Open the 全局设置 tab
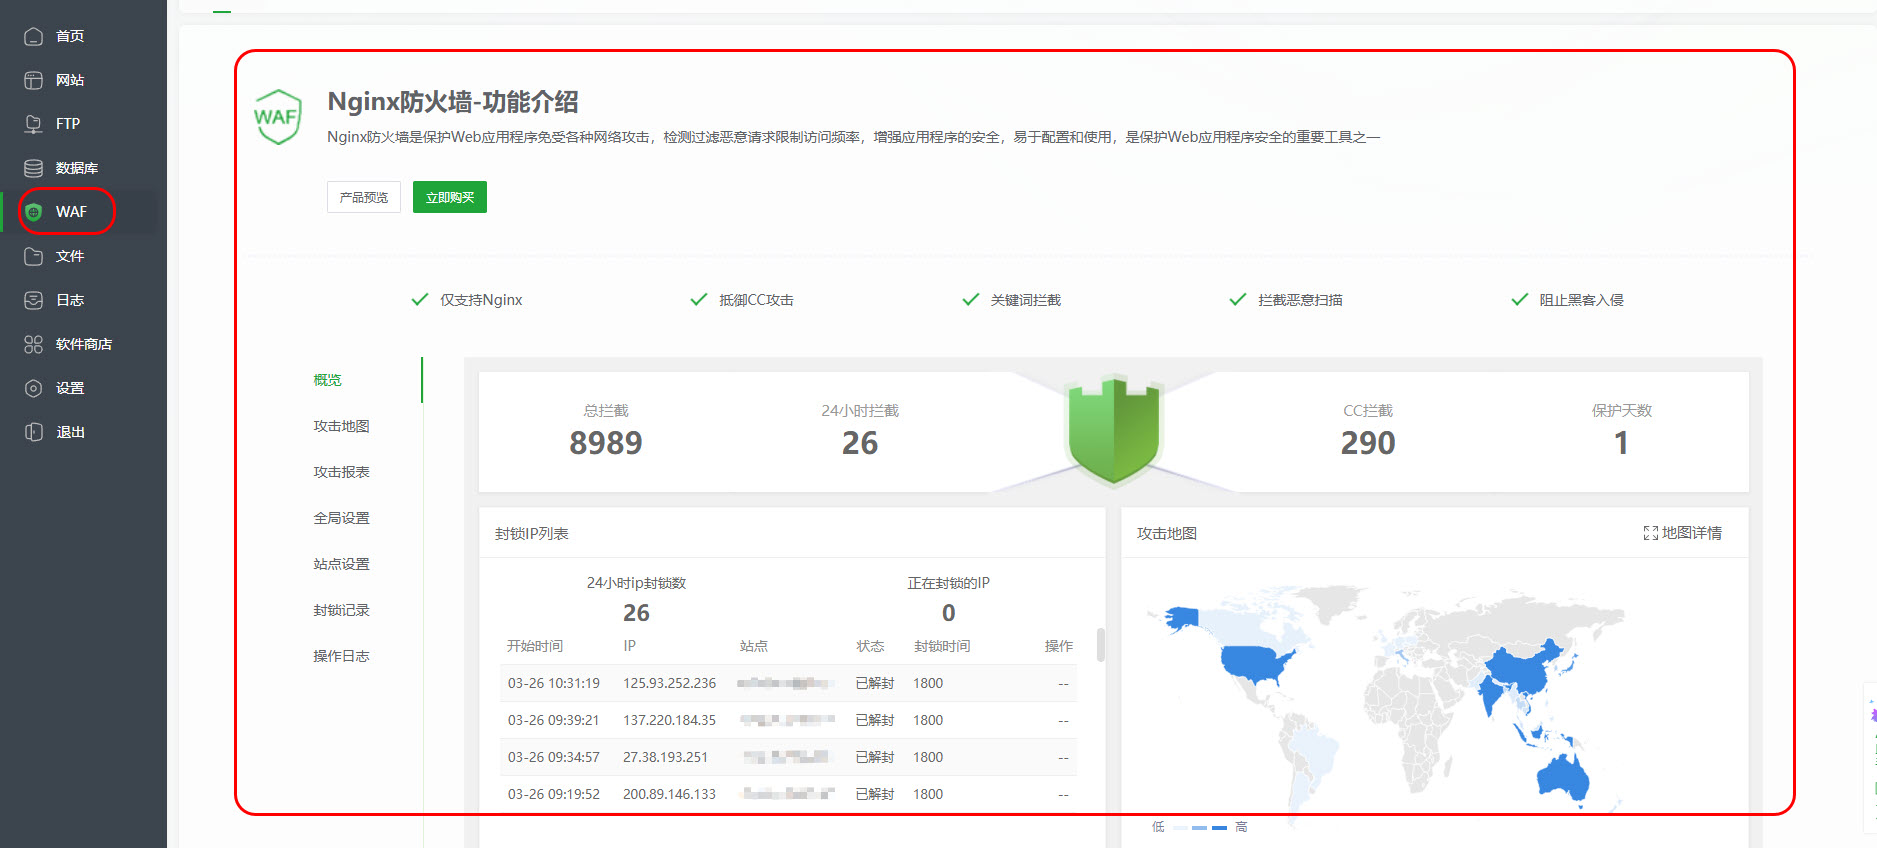Screen dimensions: 1877x848 pyautogui.click(x=342, y=518)
